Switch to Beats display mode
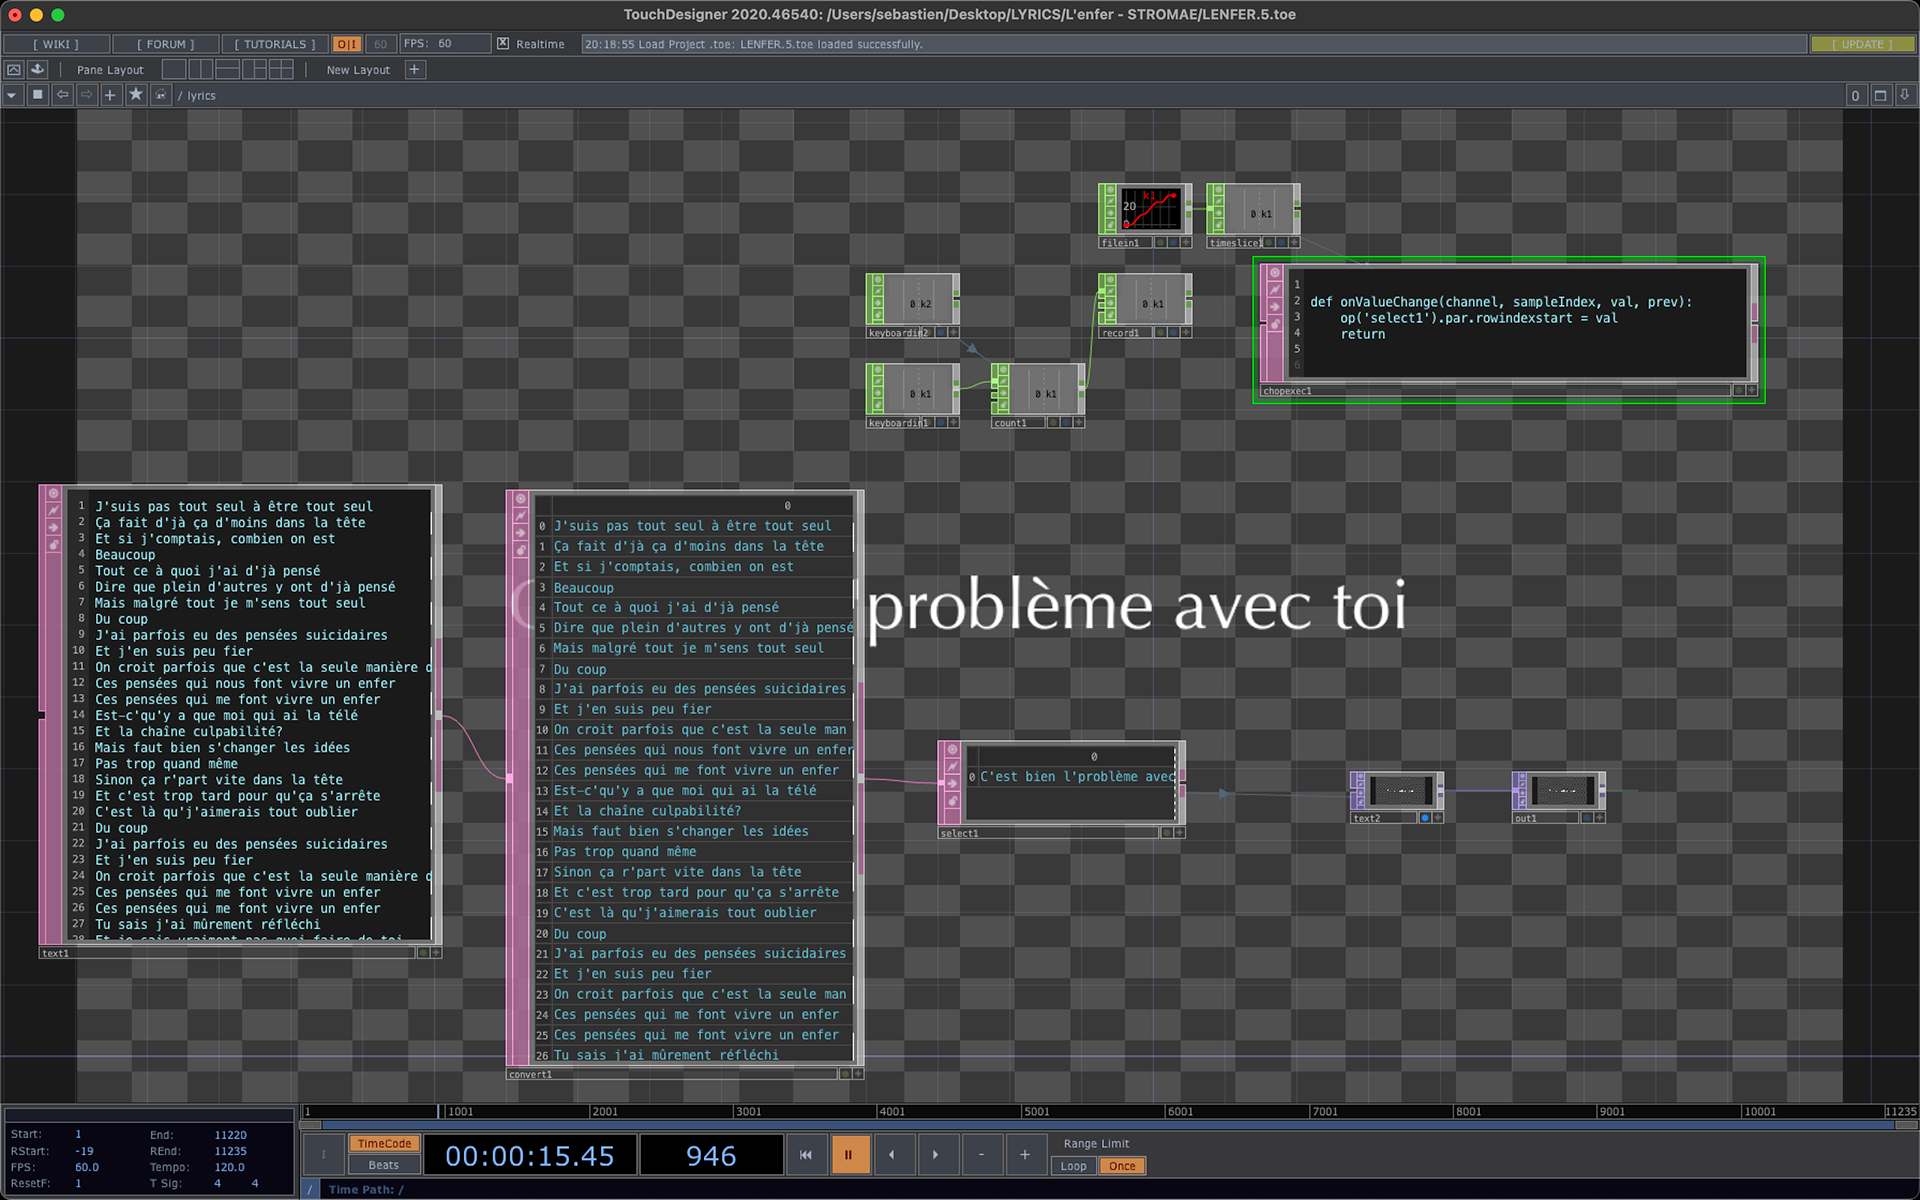This screenshot has width=1920, height=1200. click(384, 1165)
